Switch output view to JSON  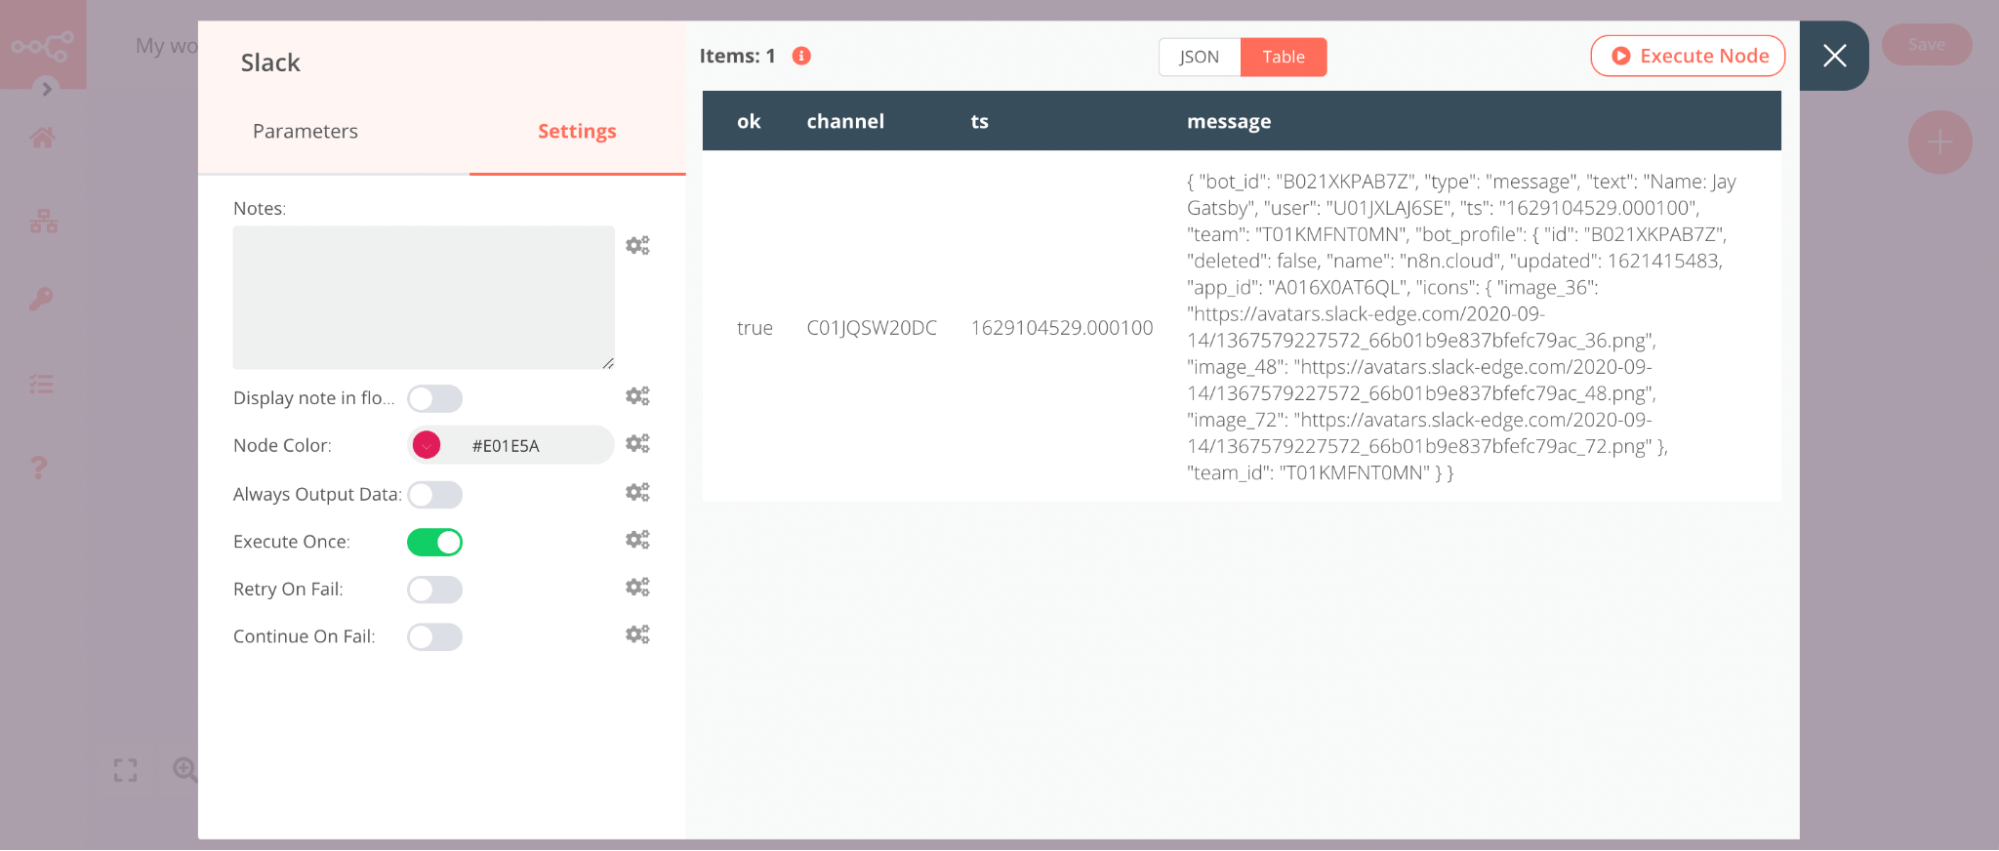1199,57
